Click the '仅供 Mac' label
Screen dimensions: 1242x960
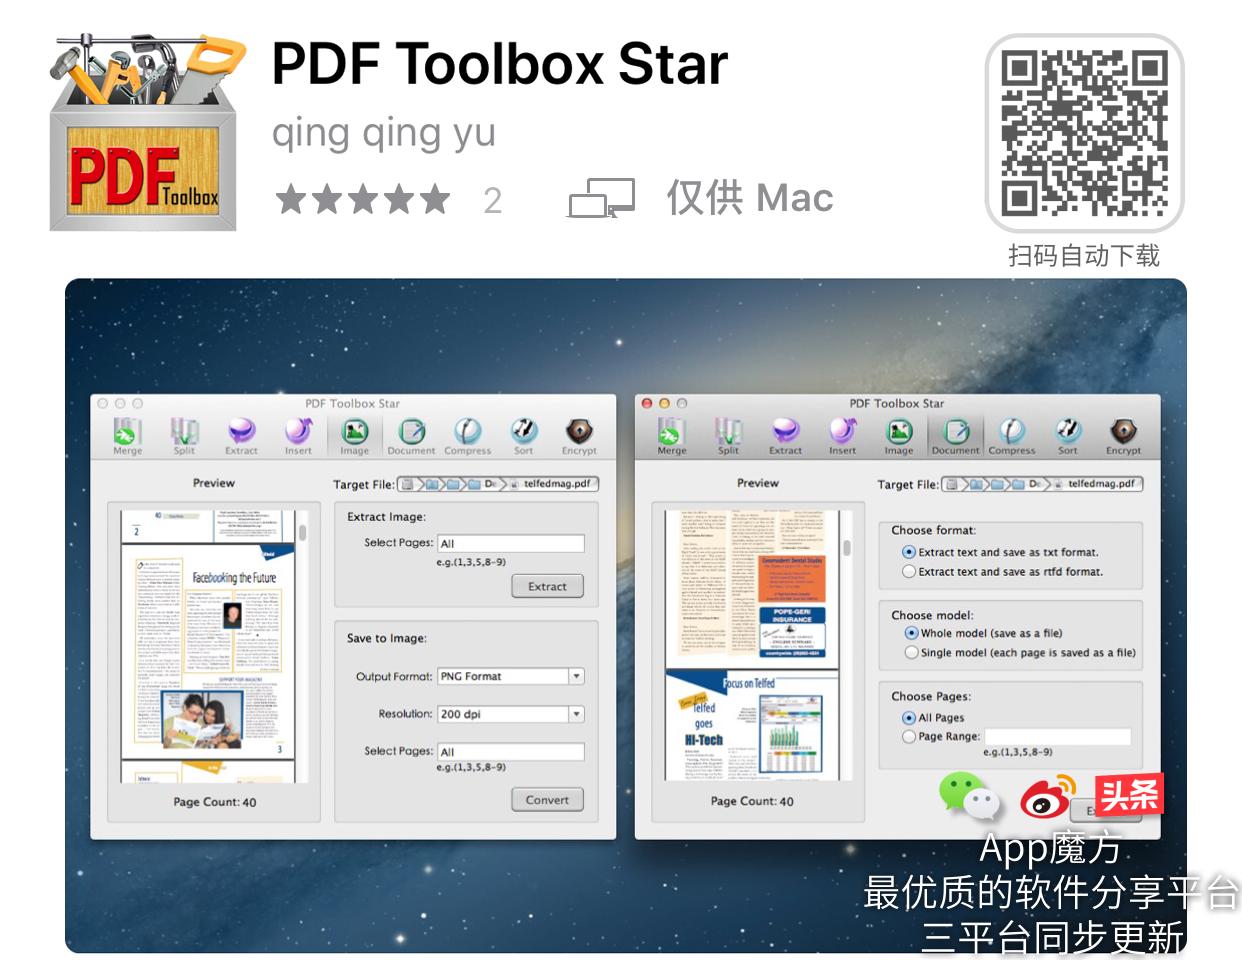pyautogui.click(x=750, y=198)
